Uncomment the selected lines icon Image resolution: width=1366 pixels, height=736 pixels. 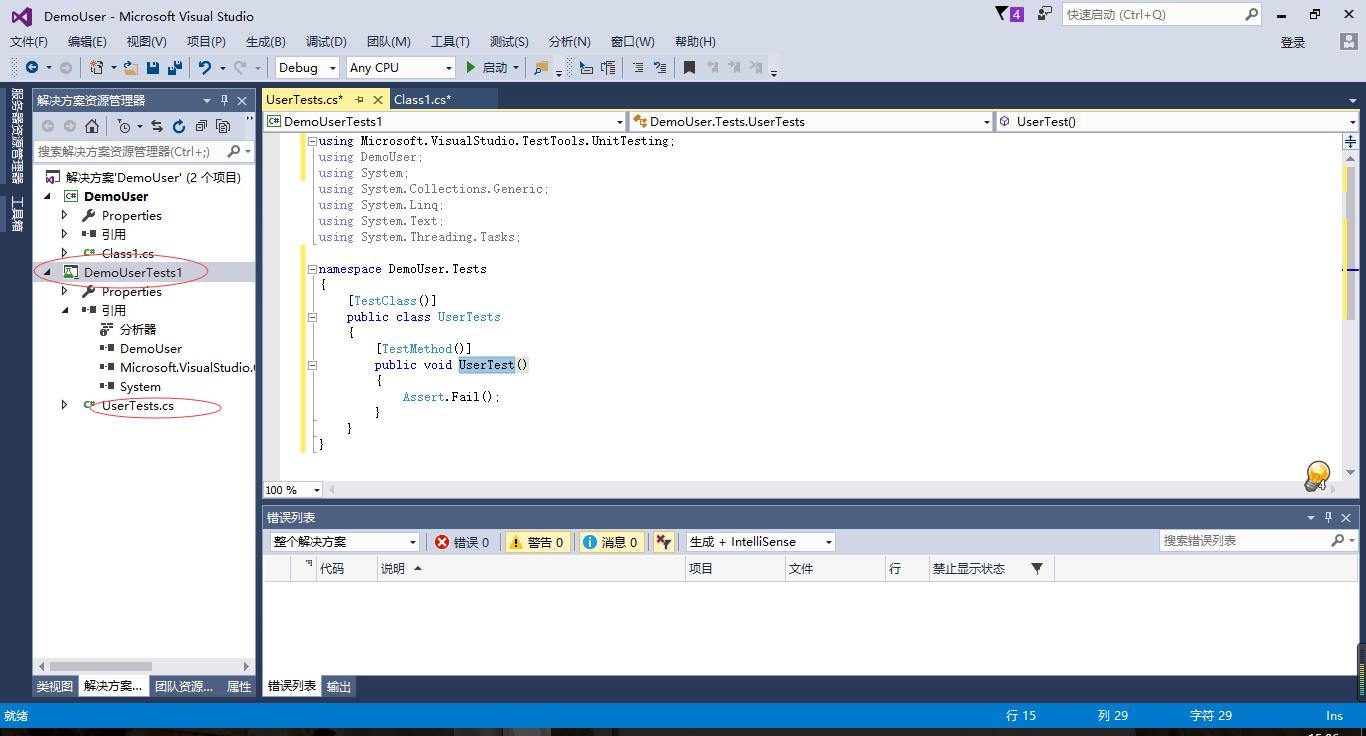tap(660, 67)
